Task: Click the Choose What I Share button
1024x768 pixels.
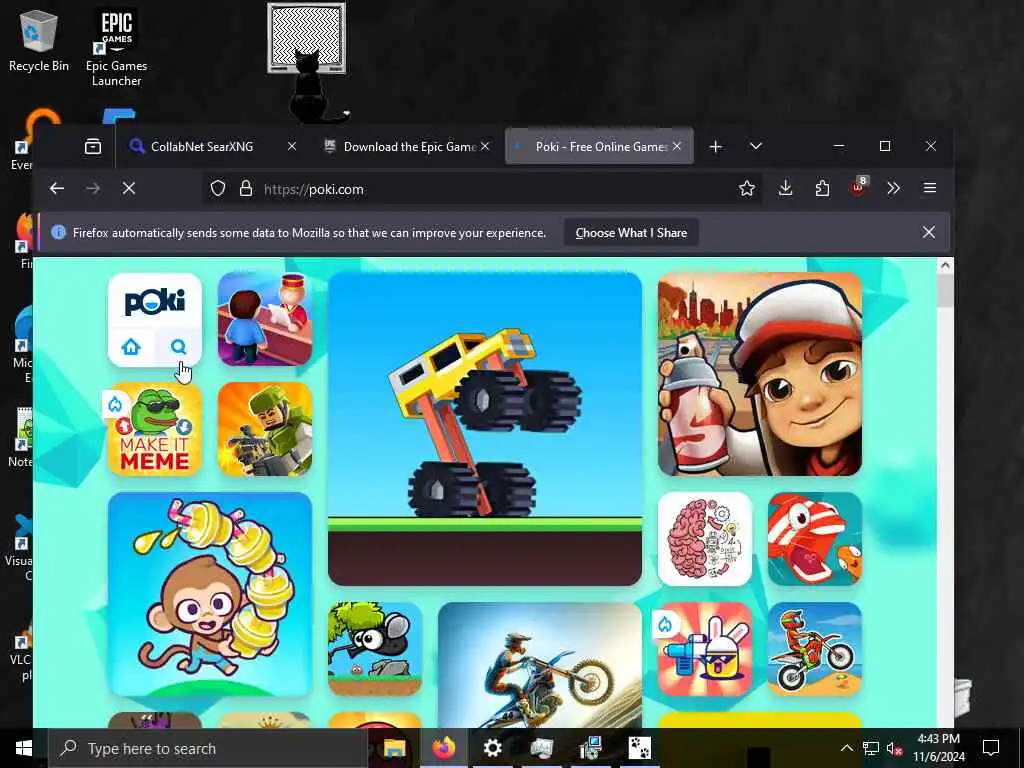Action: 631,232
